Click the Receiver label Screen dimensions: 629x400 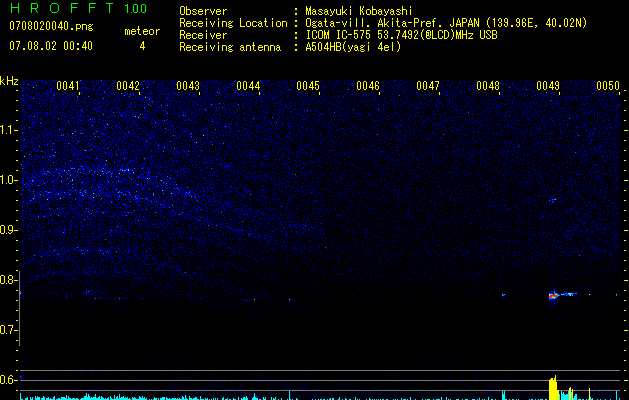click(203, 35)
